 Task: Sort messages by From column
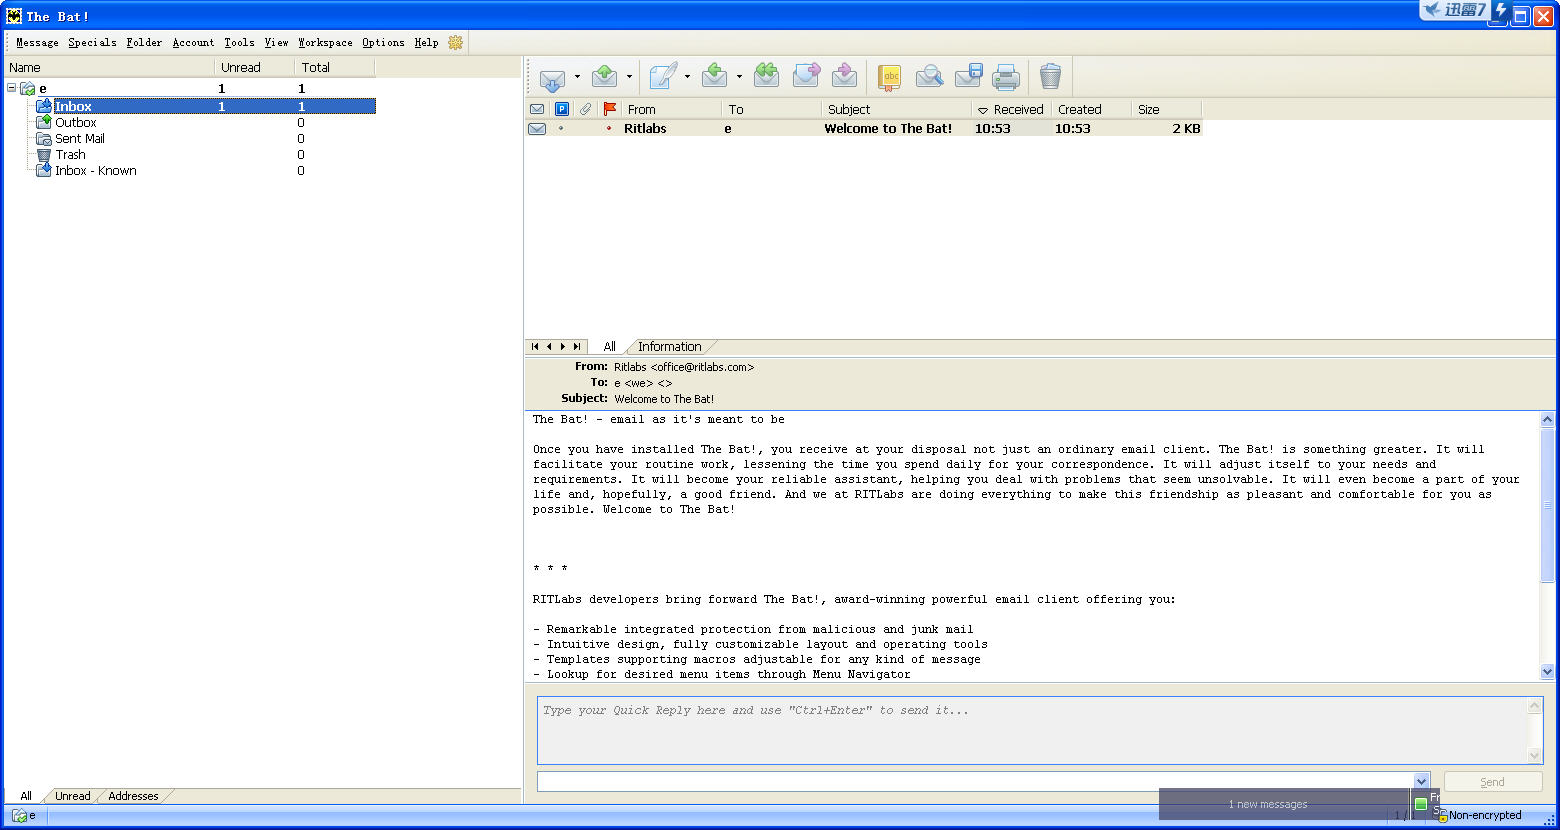672,109
